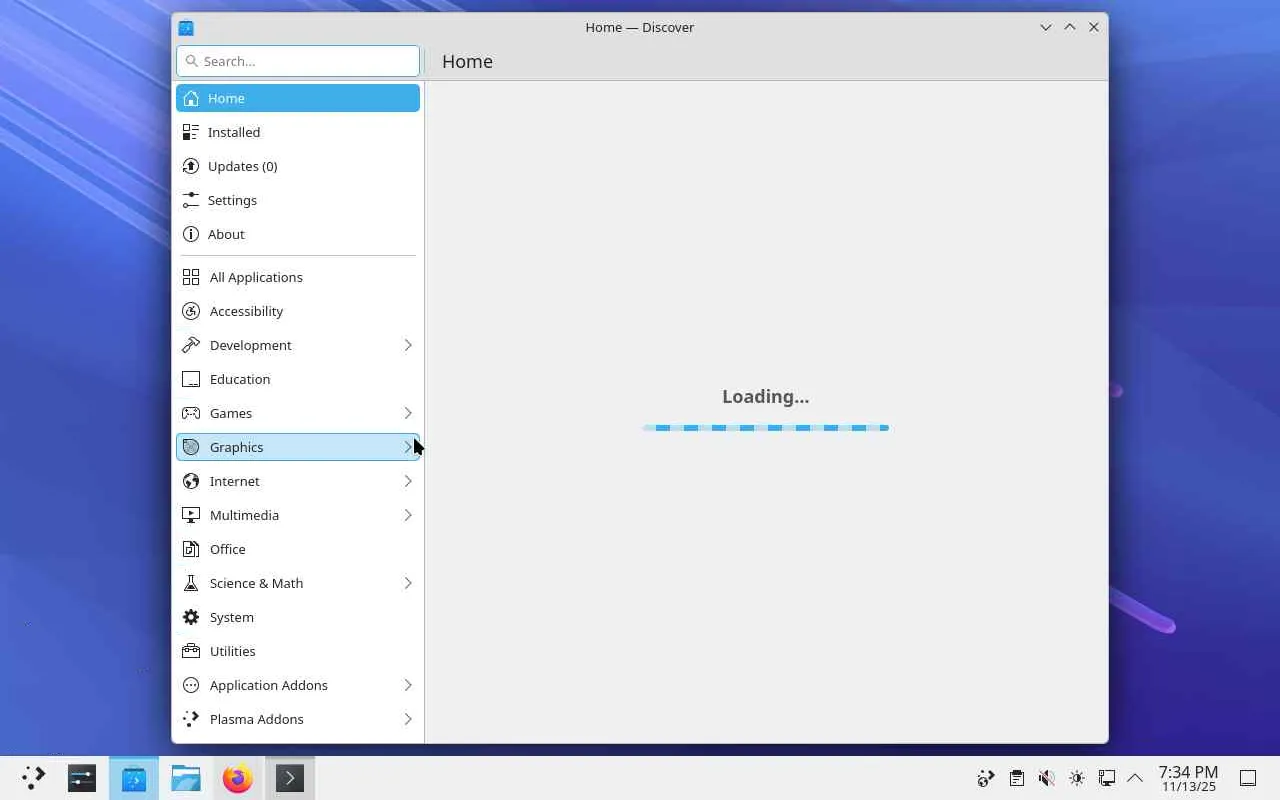Open the Installed applications page

[x=298, y=132]
